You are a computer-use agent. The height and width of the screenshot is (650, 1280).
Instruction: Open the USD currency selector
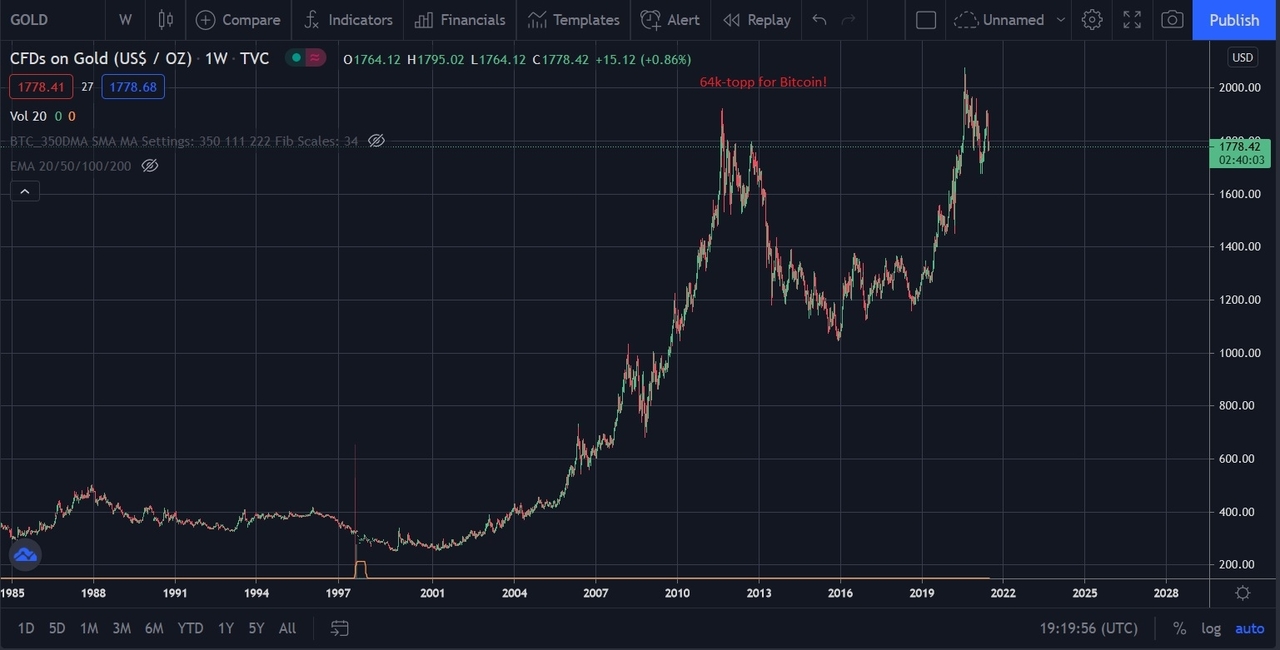coord(1242,58)
